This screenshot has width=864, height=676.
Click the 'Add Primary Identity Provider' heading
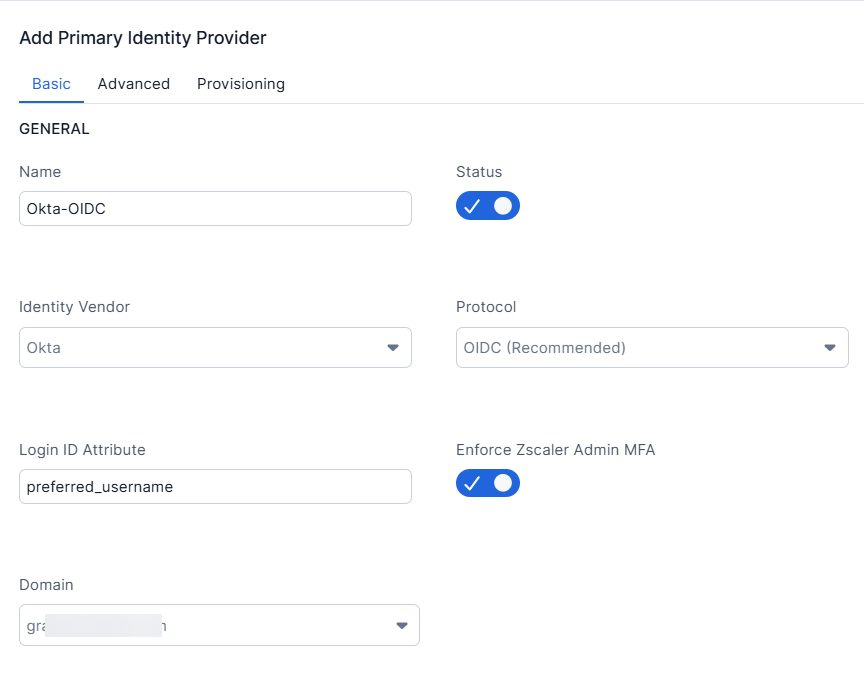143,38
